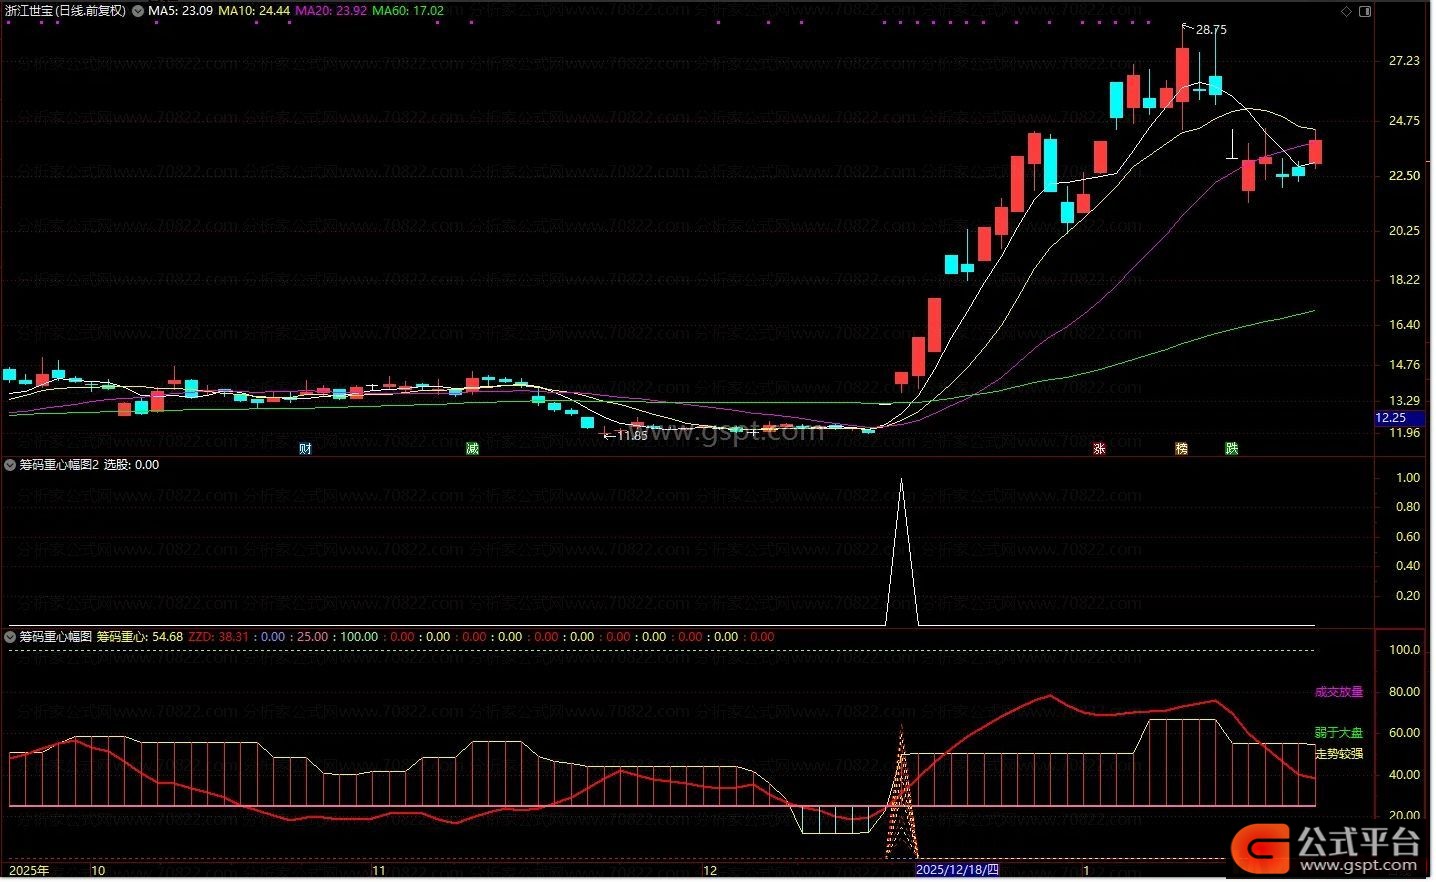Click the 财 event marker icon
Image resolution: width=1436 pixels, height=882 pixels.
[306, 449]
